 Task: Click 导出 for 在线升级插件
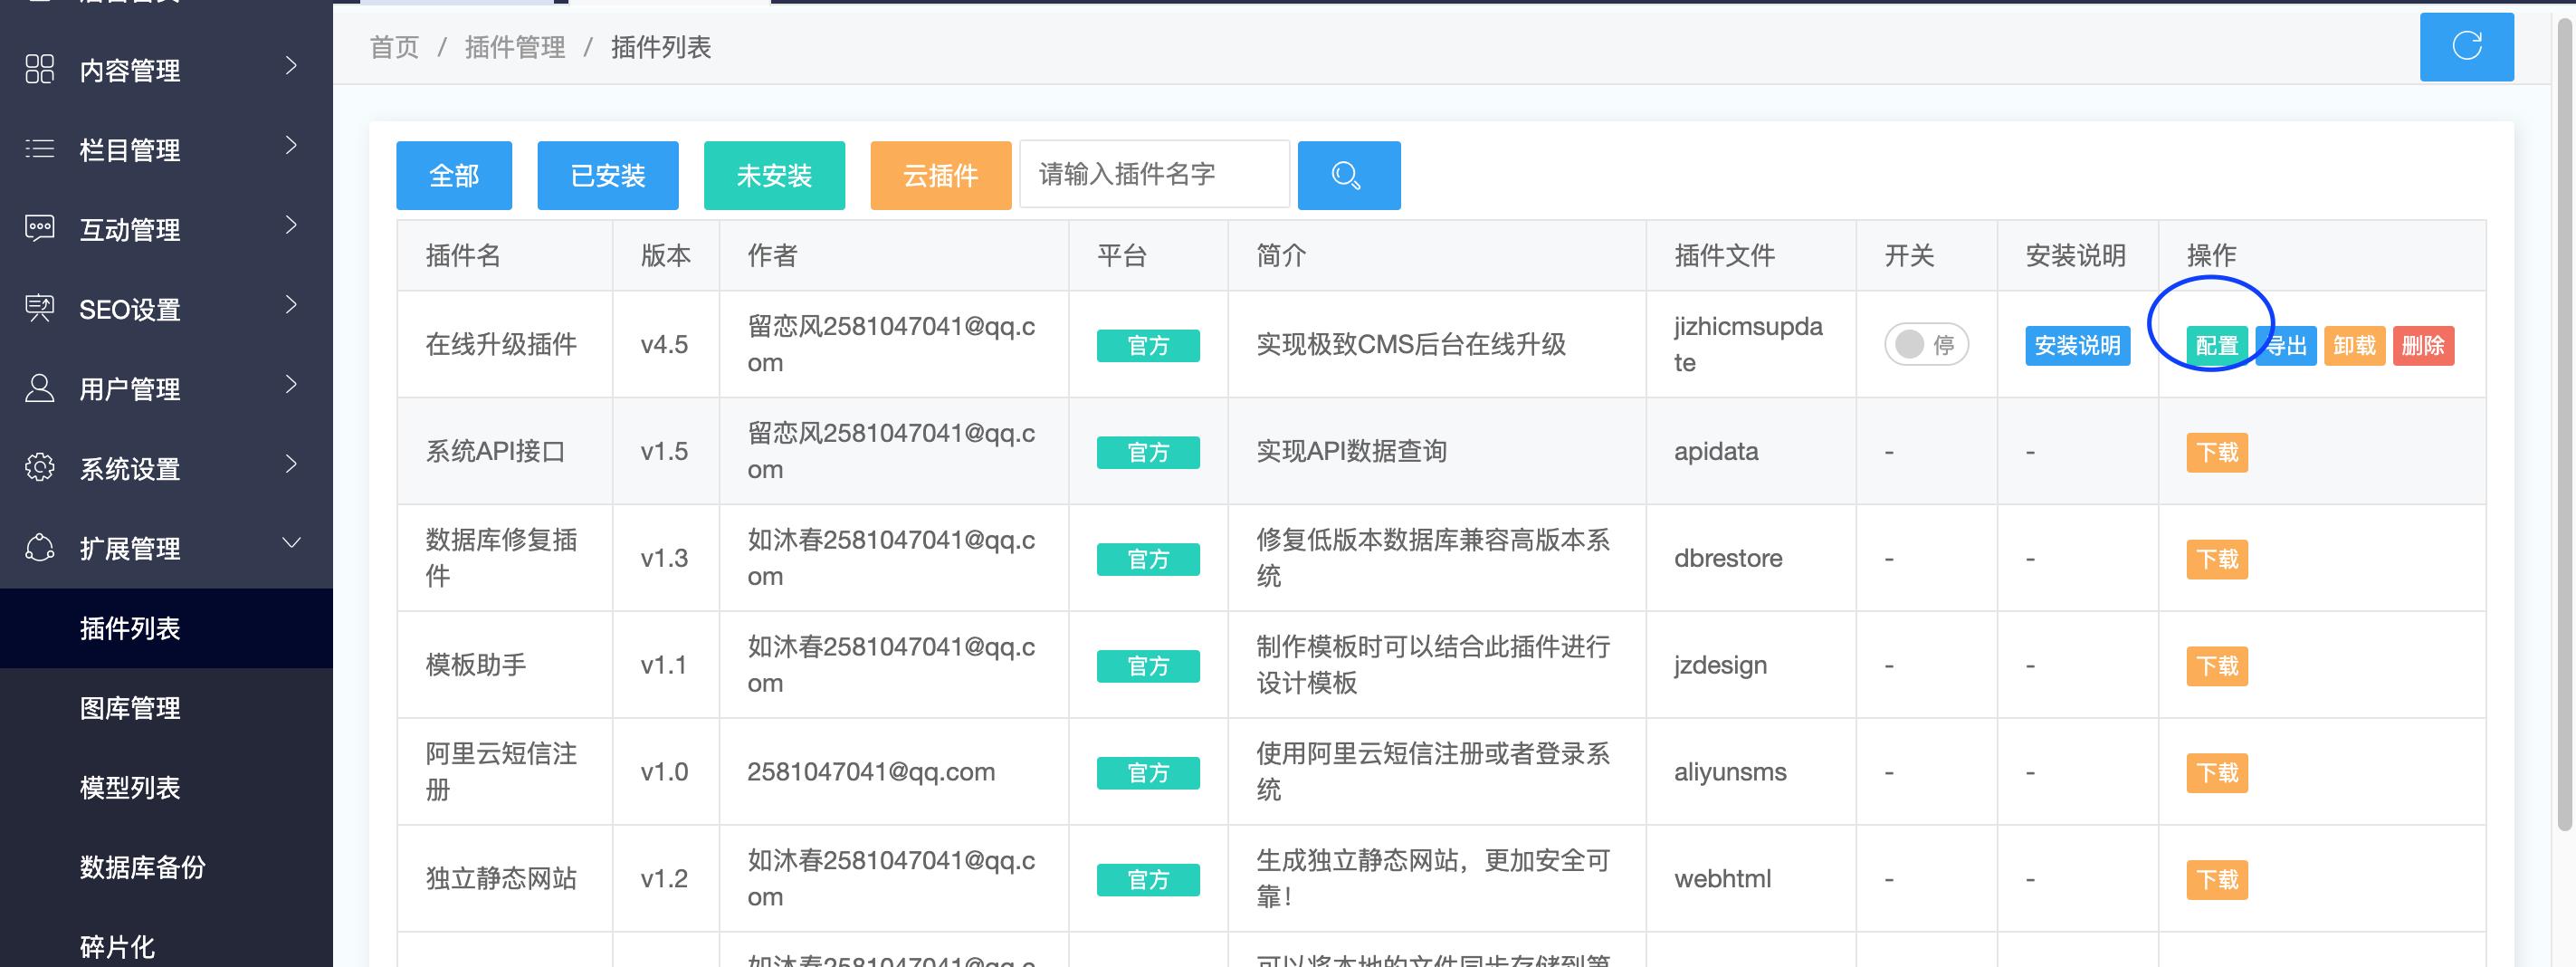2286,345
